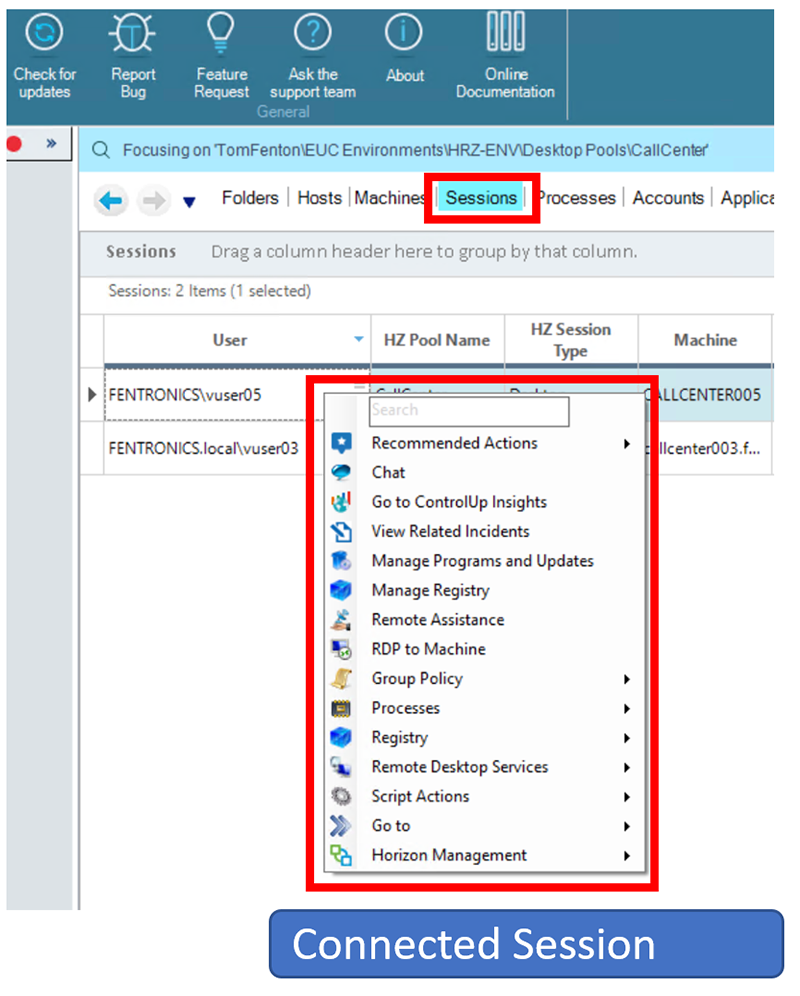Switch to the Accounts tab
The image size is (800, 996).
(668, 198)
